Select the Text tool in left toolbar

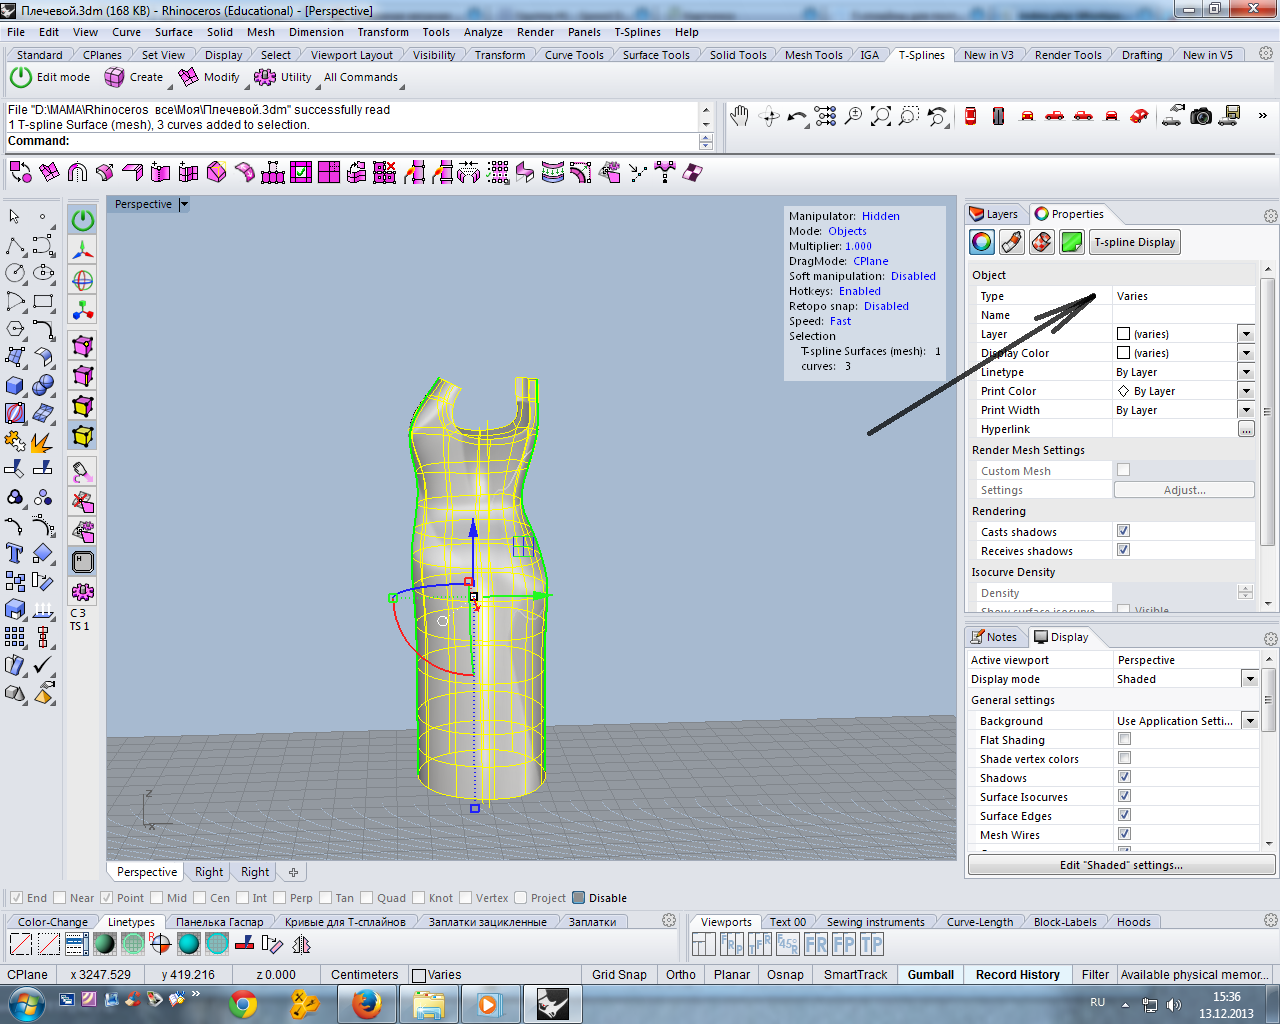tap(15, 553)
